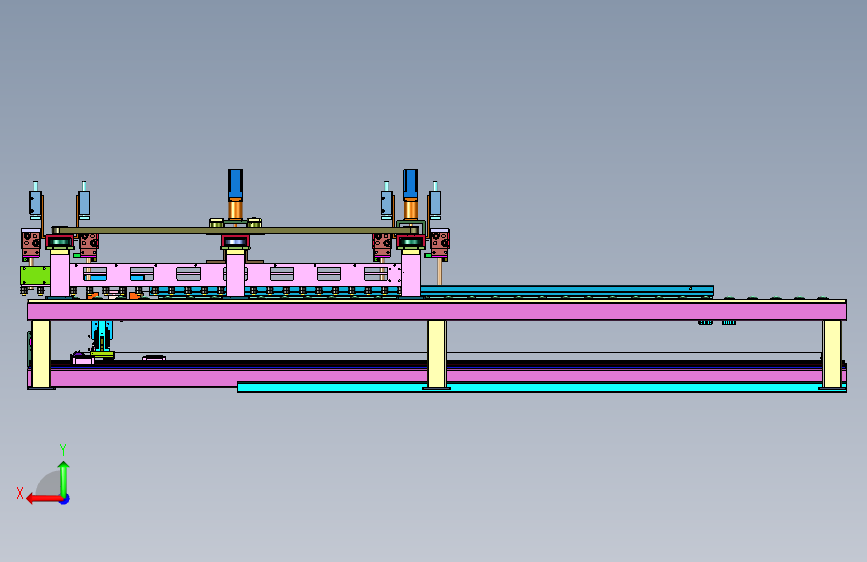
Task: Click the red X axis arrow of the triad
Action: [44, 499]
